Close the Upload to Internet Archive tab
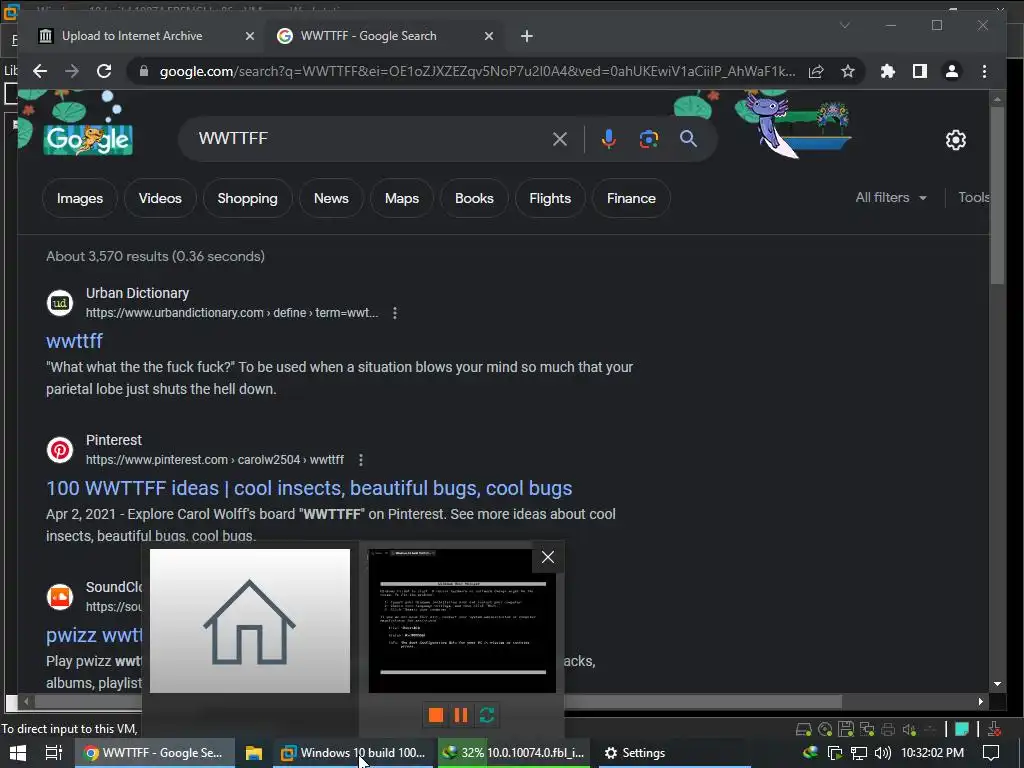The image size is (1024, 768). click(249, 37)
